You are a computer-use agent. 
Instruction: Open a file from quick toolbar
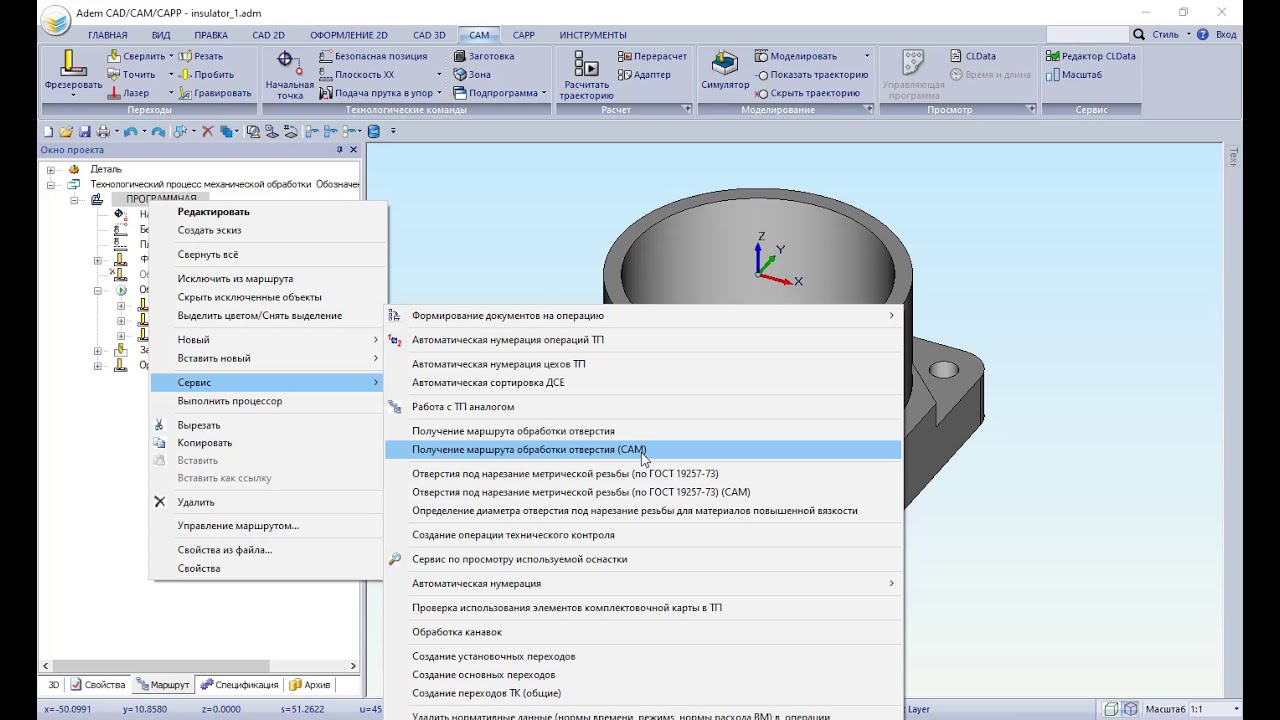(66, 131)
